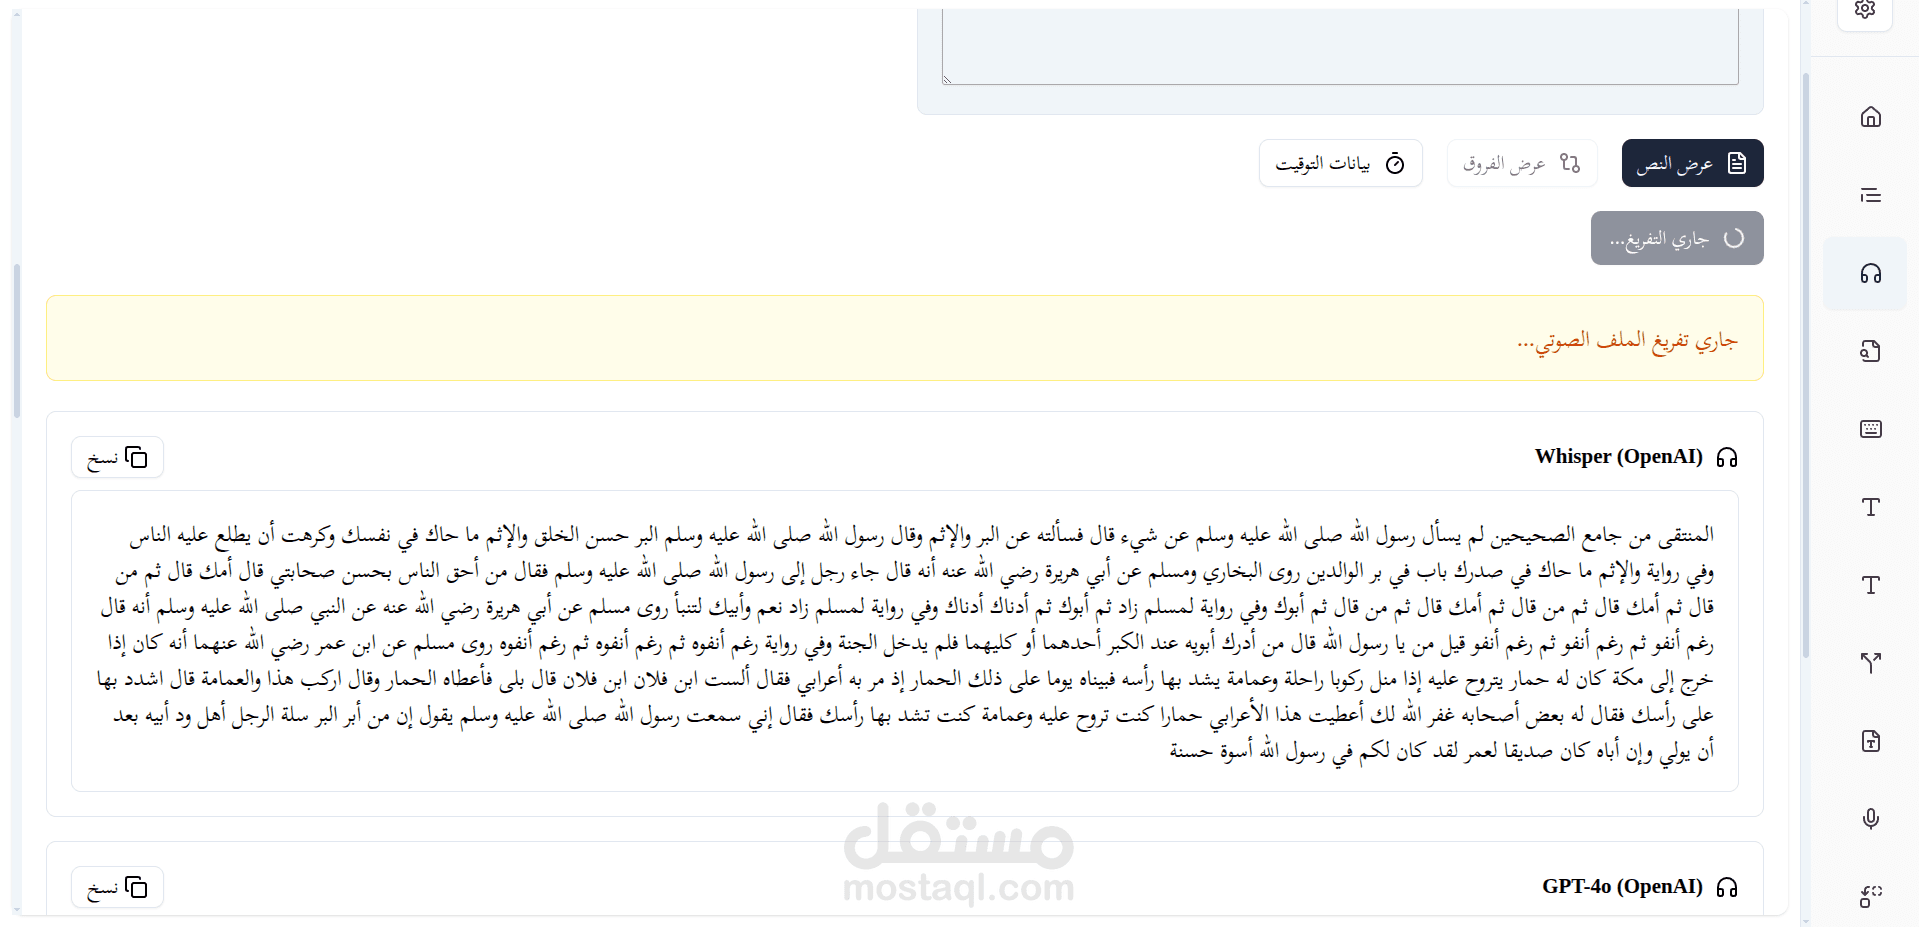Copy the GPT-4o (OpenAI) transcript with نسخ
1919x927 pixels.
(x=117, y=888)
